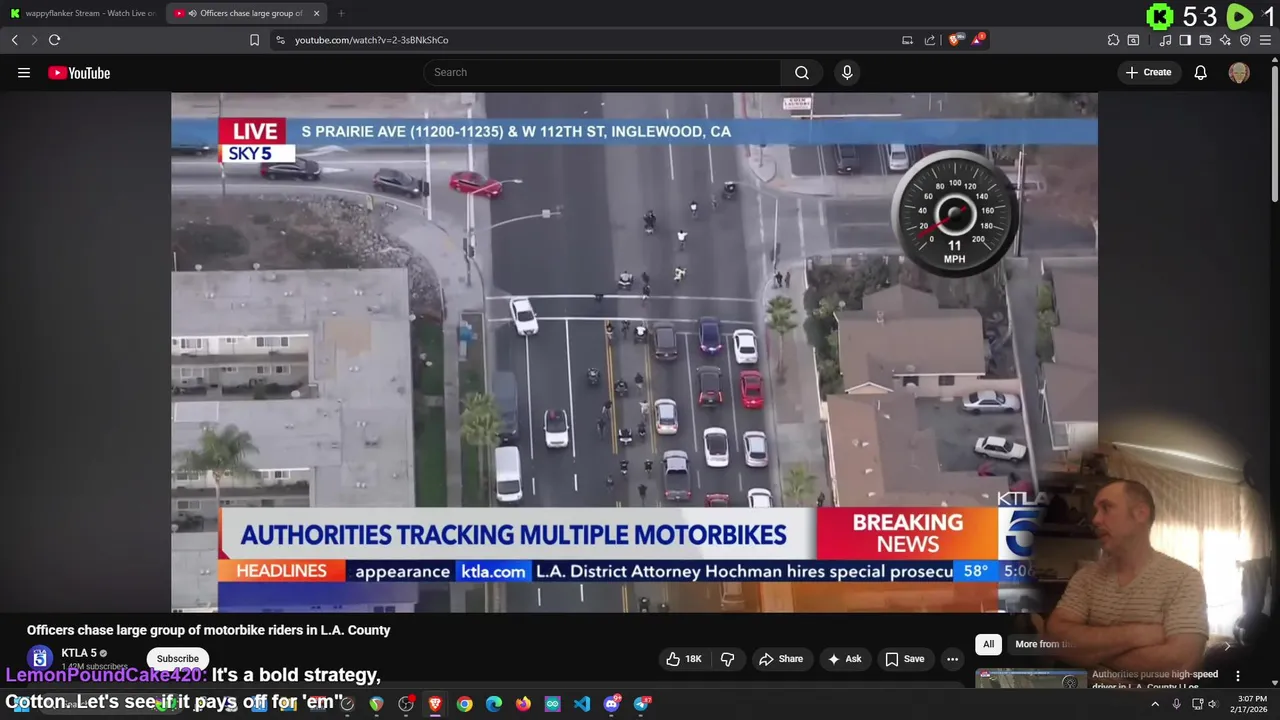View site information icon in address bar
Viewport: 1280px width, 720px height.
pos(280,40)
